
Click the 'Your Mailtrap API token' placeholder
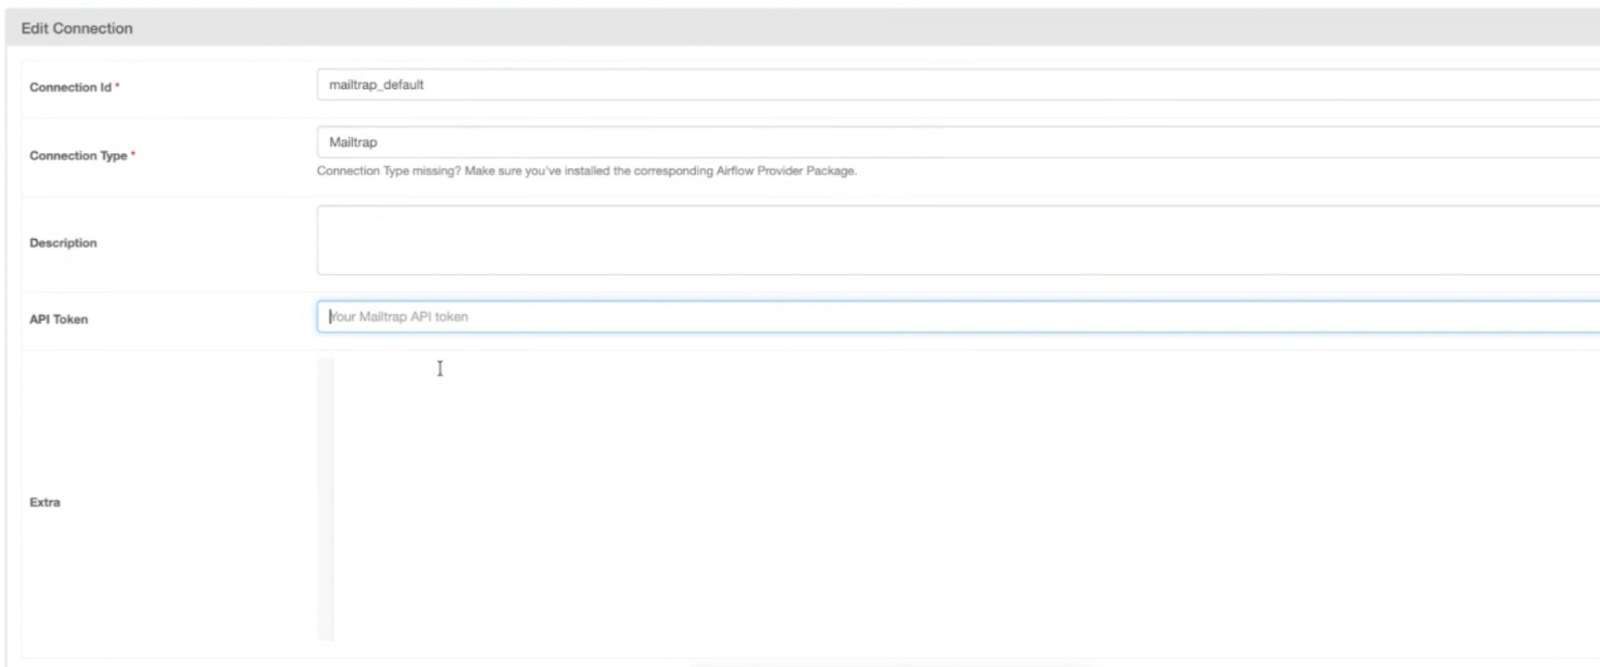pos(399,317)
